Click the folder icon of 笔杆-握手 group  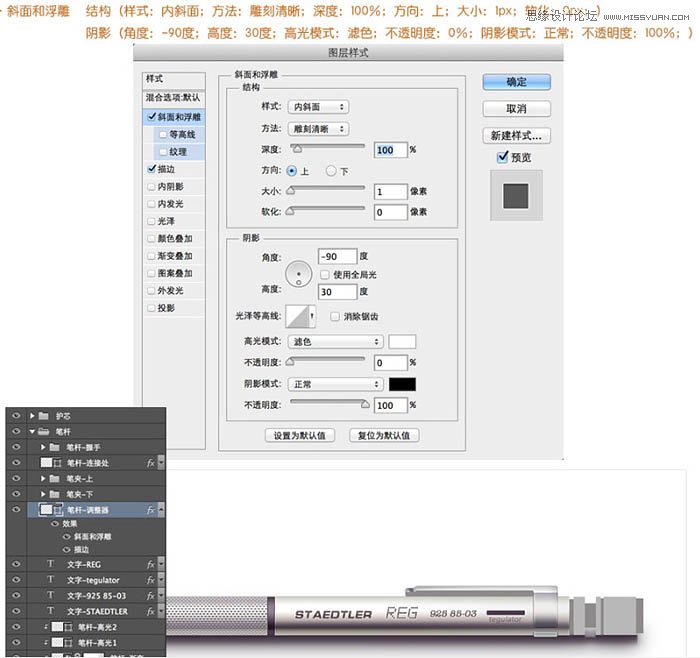[54, 447]
